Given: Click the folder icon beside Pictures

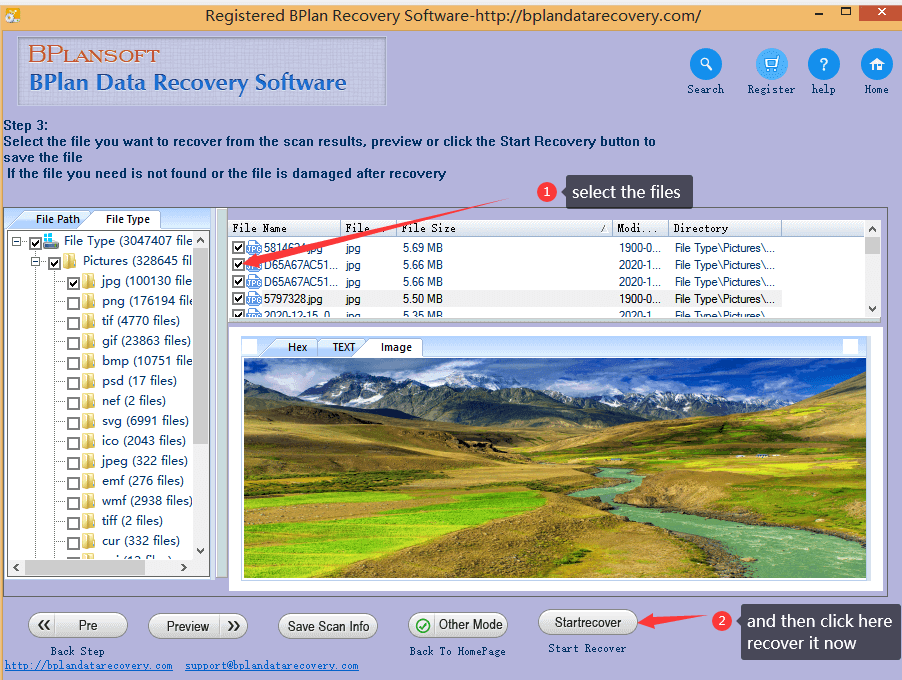Looking at the screenshot, I should (70, 261).
